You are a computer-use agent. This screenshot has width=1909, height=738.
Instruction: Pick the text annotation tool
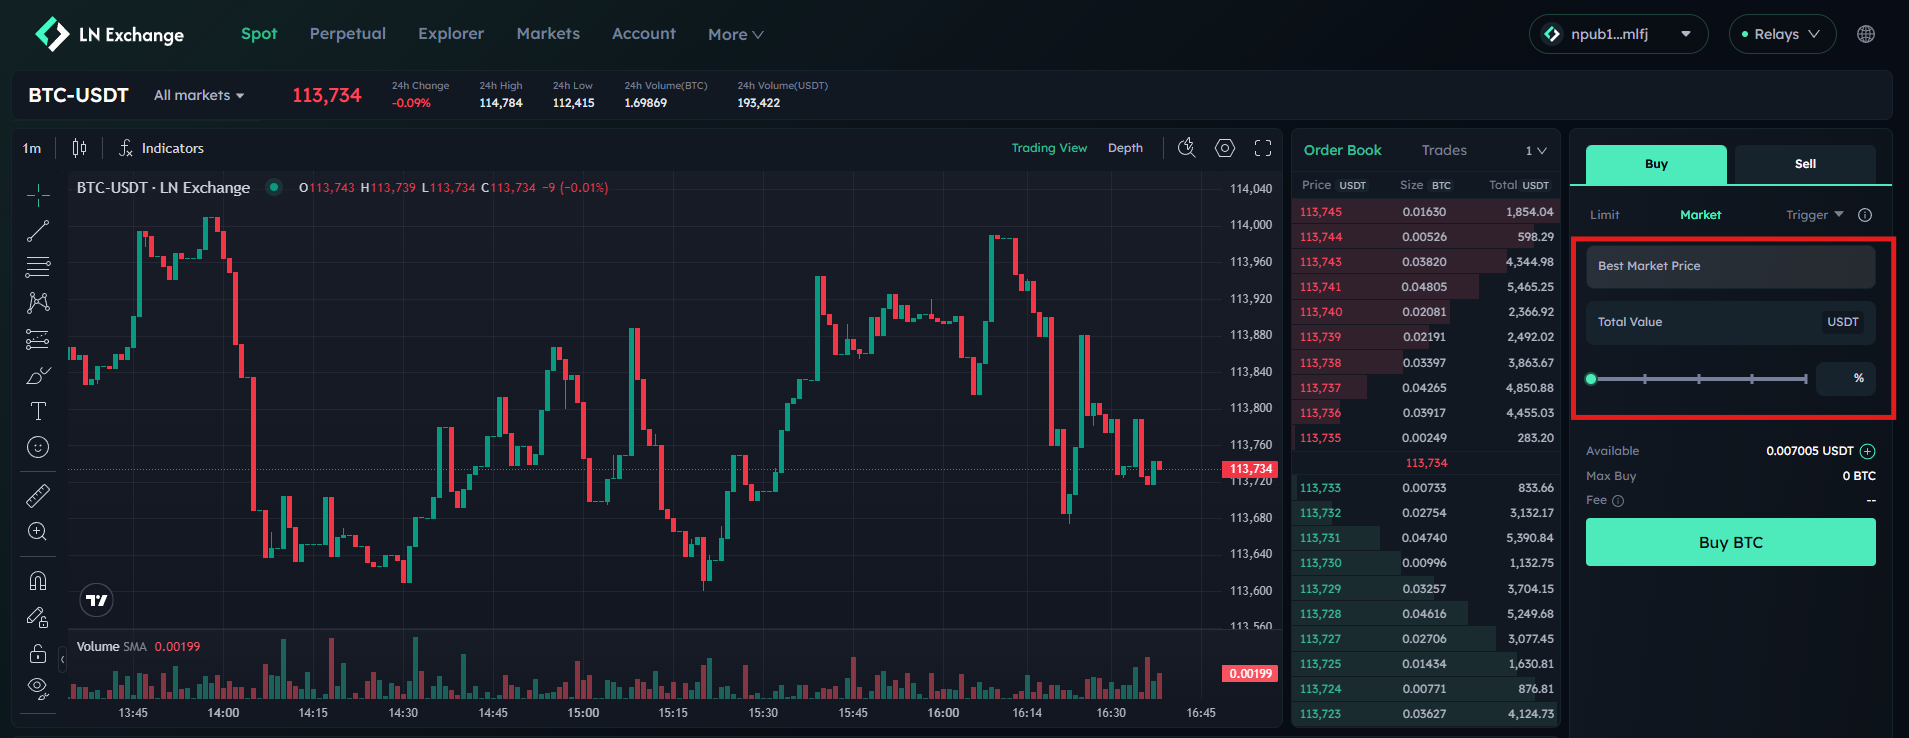click(x=38, y=411)
